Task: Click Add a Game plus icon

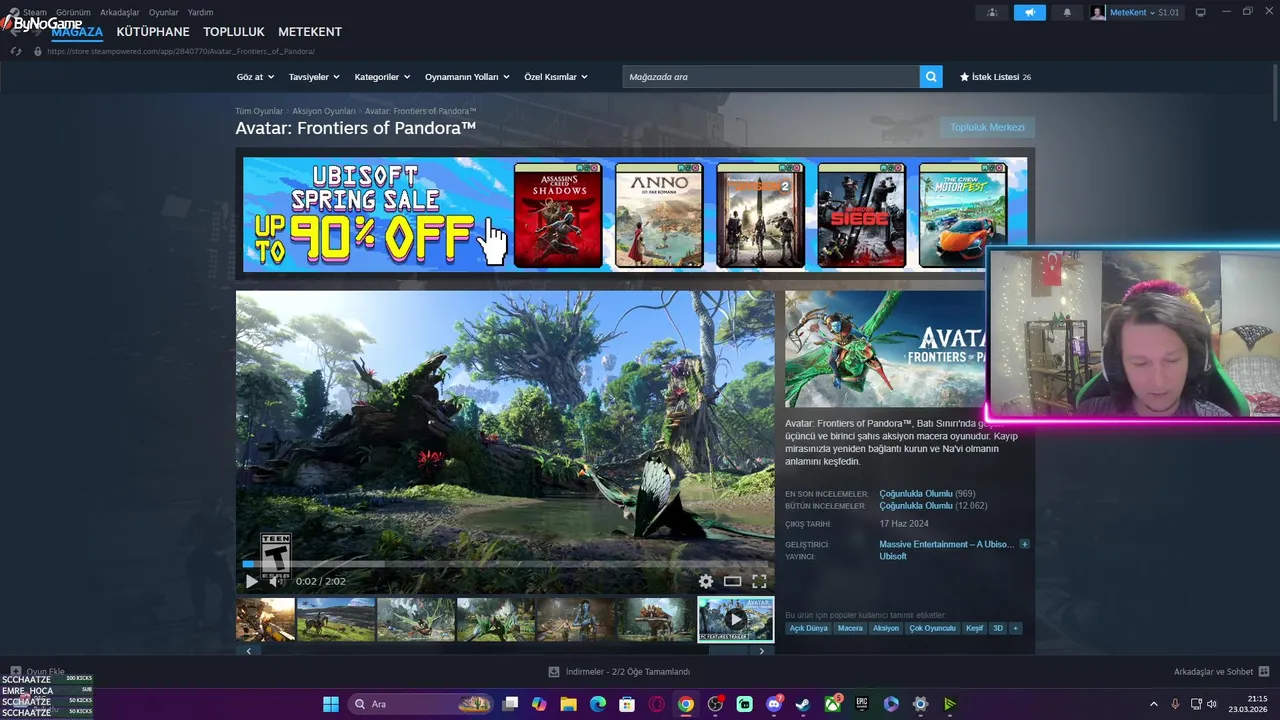Action: (16, 672)
